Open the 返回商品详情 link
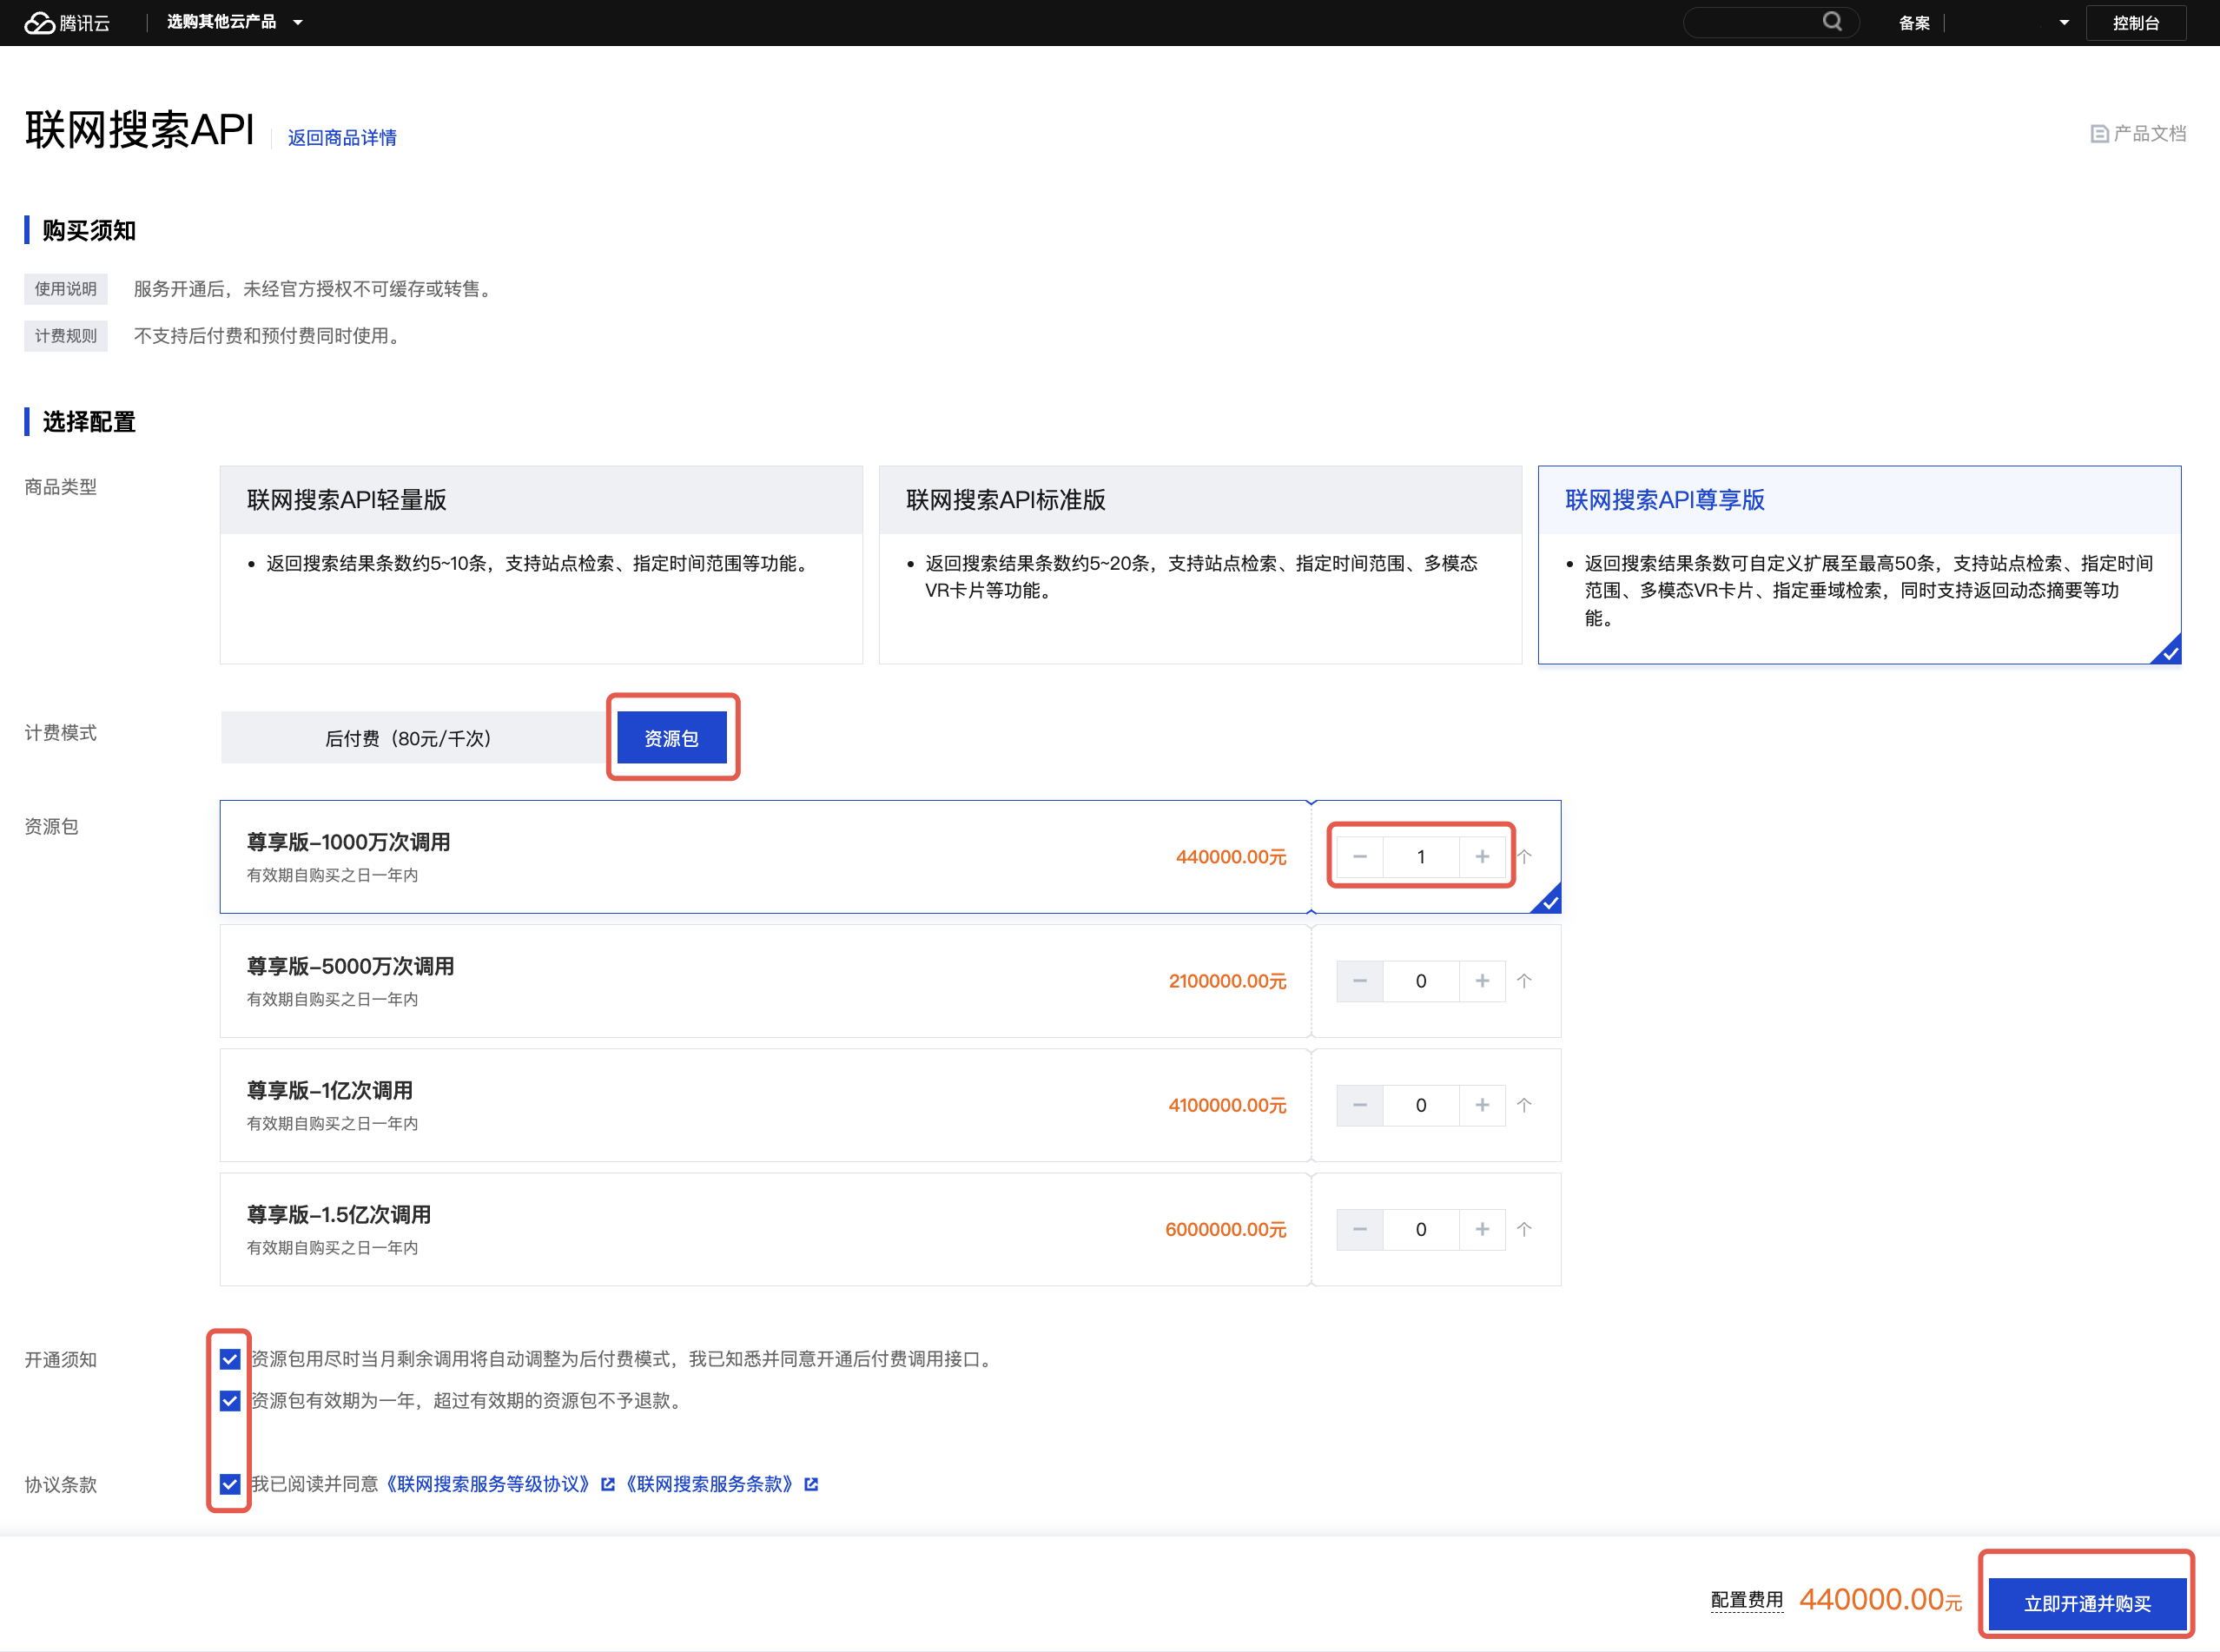The width and height of the screenshot is (2220, 1652). (x=342, y=138)
